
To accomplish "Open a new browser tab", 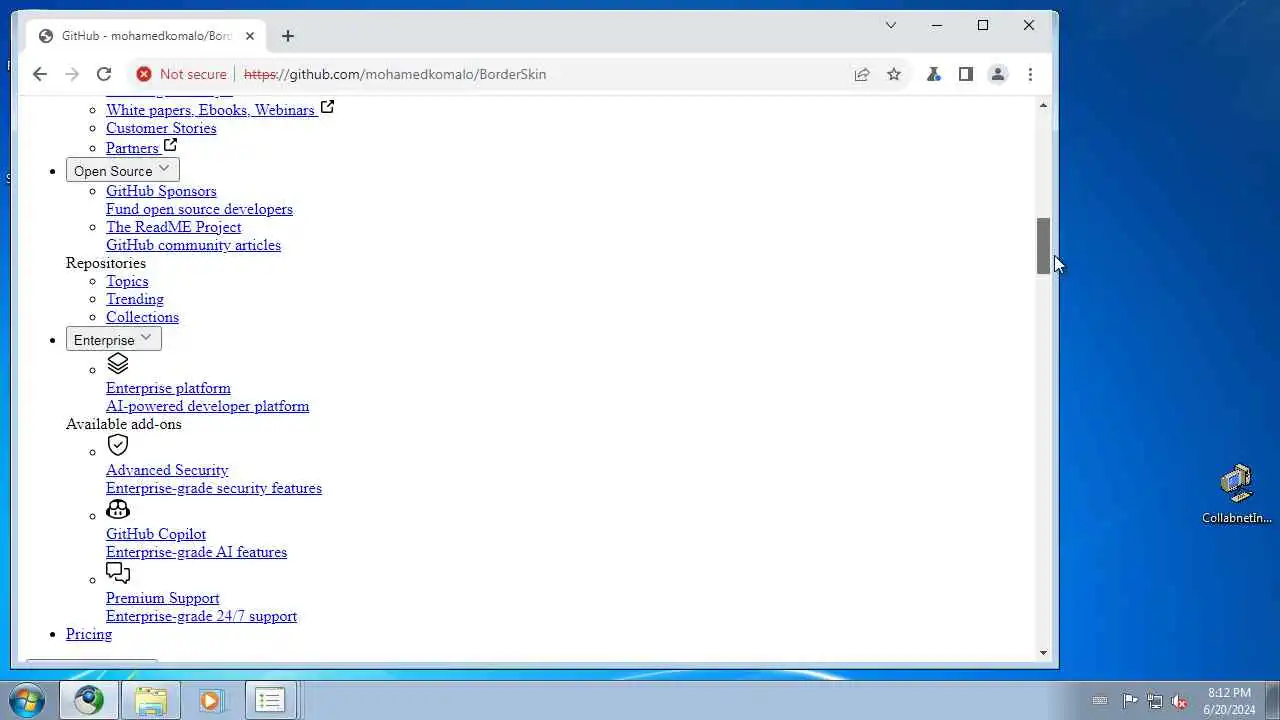I will pyautogui.click(x=288, y=36).
